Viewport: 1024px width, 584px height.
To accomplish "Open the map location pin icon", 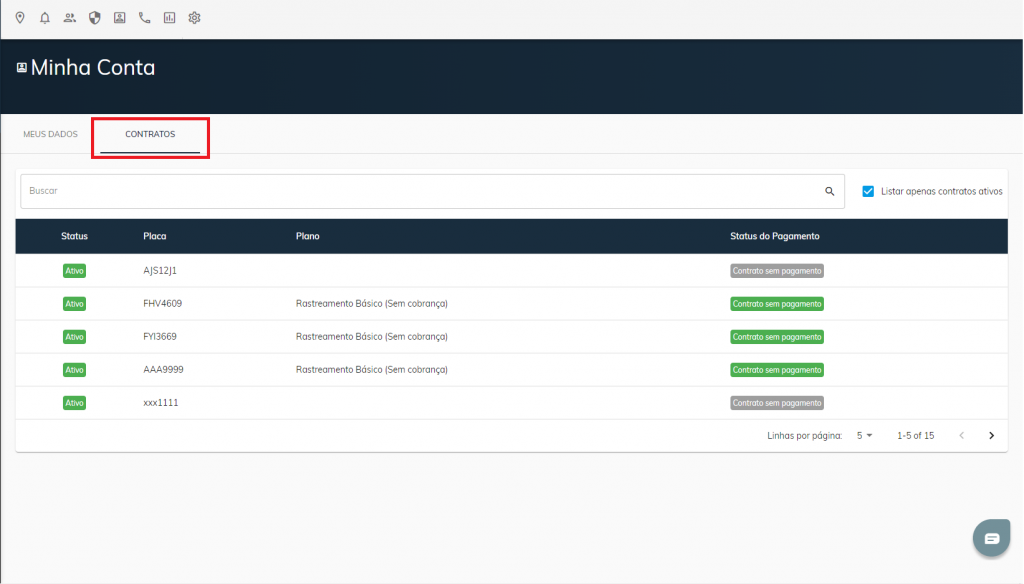I will tap(20, 18).
